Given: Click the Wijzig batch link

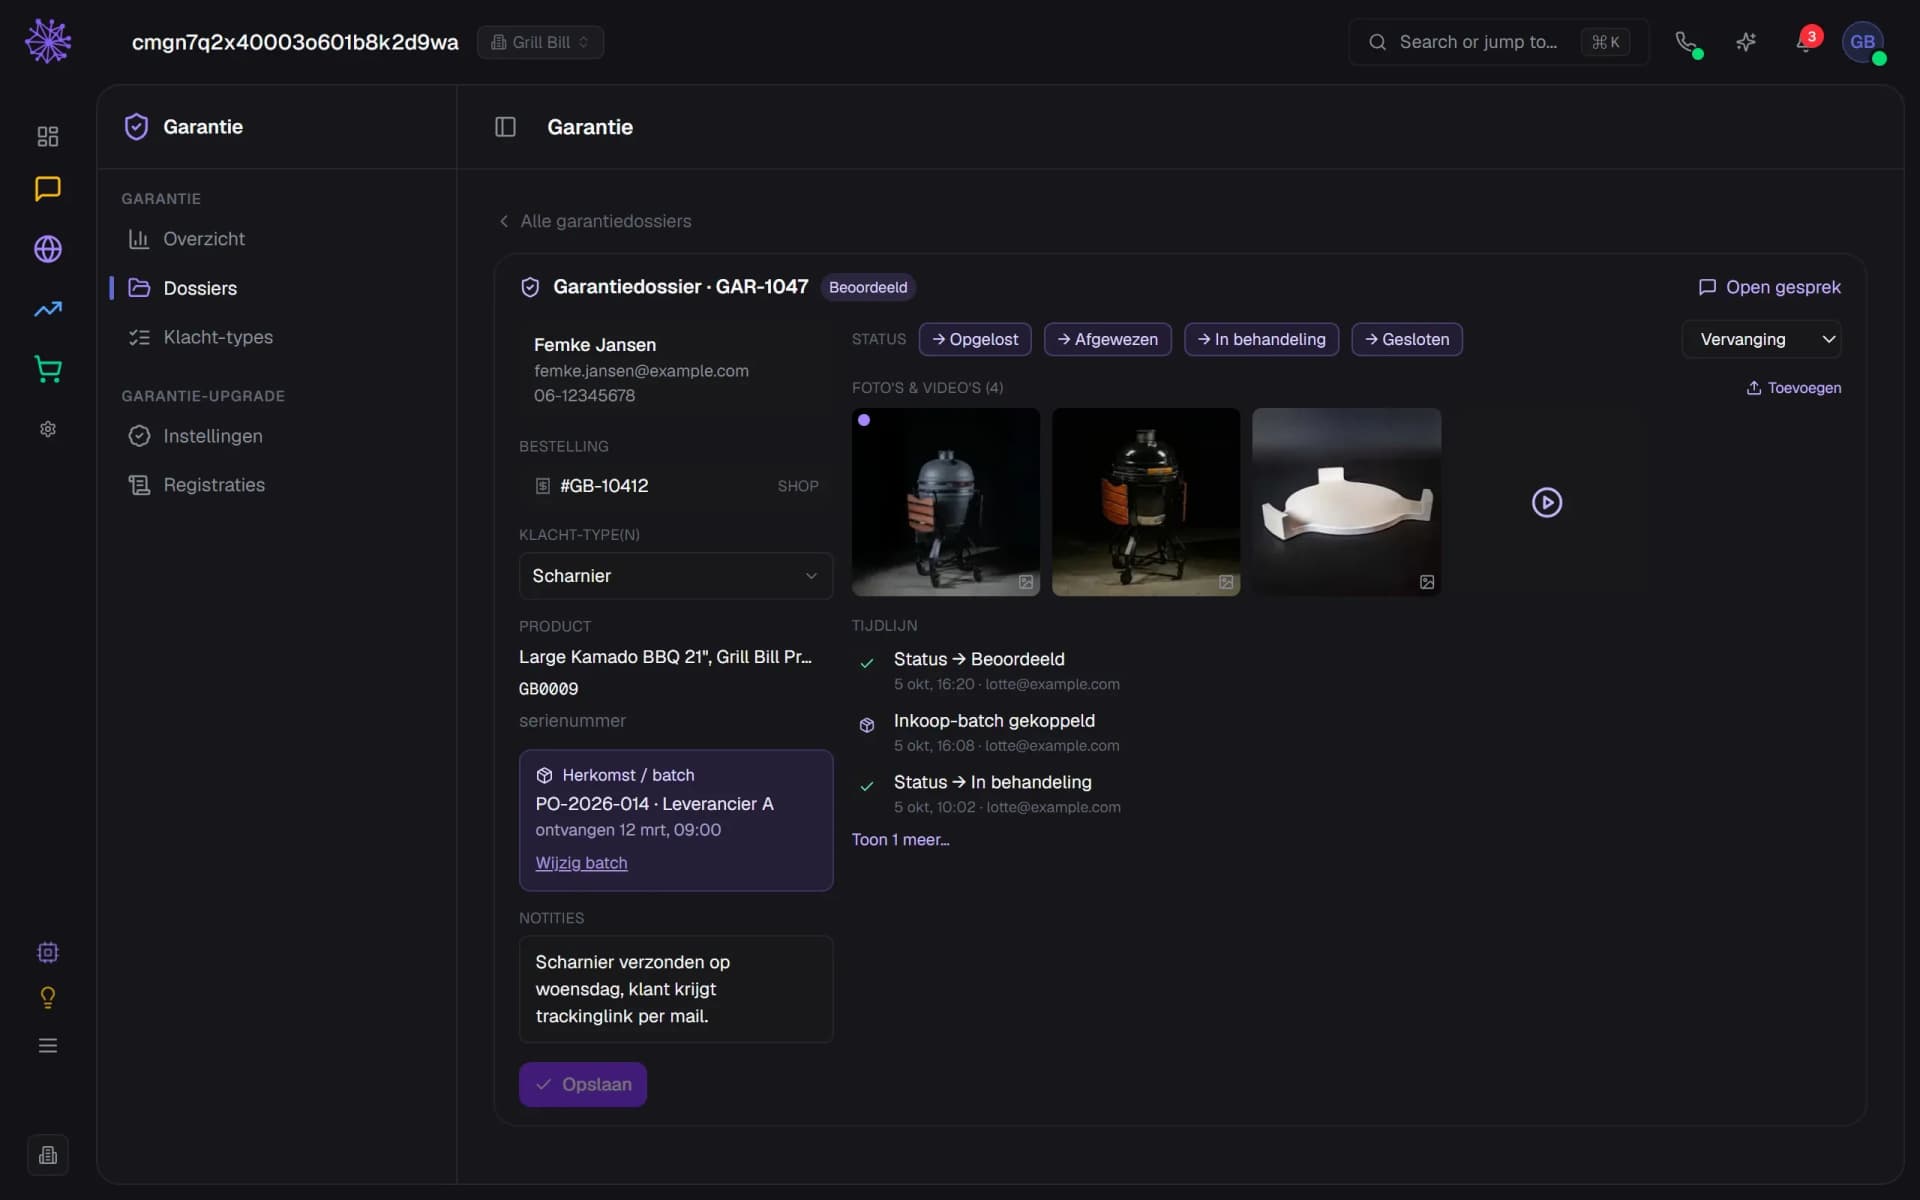Looking at the screenshot, I should pos(581,863).
